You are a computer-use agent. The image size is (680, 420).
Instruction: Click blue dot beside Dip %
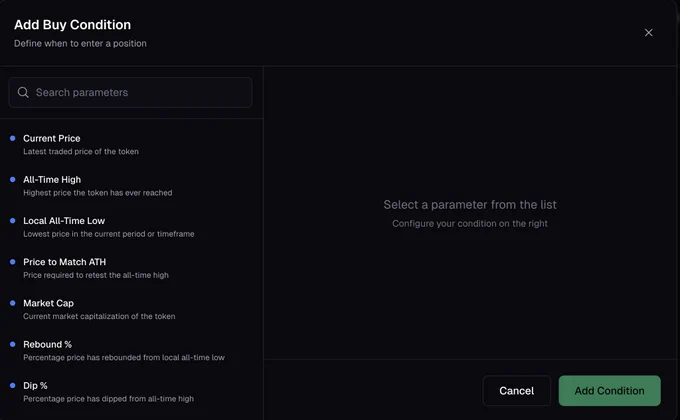click(x=13, y=386)
